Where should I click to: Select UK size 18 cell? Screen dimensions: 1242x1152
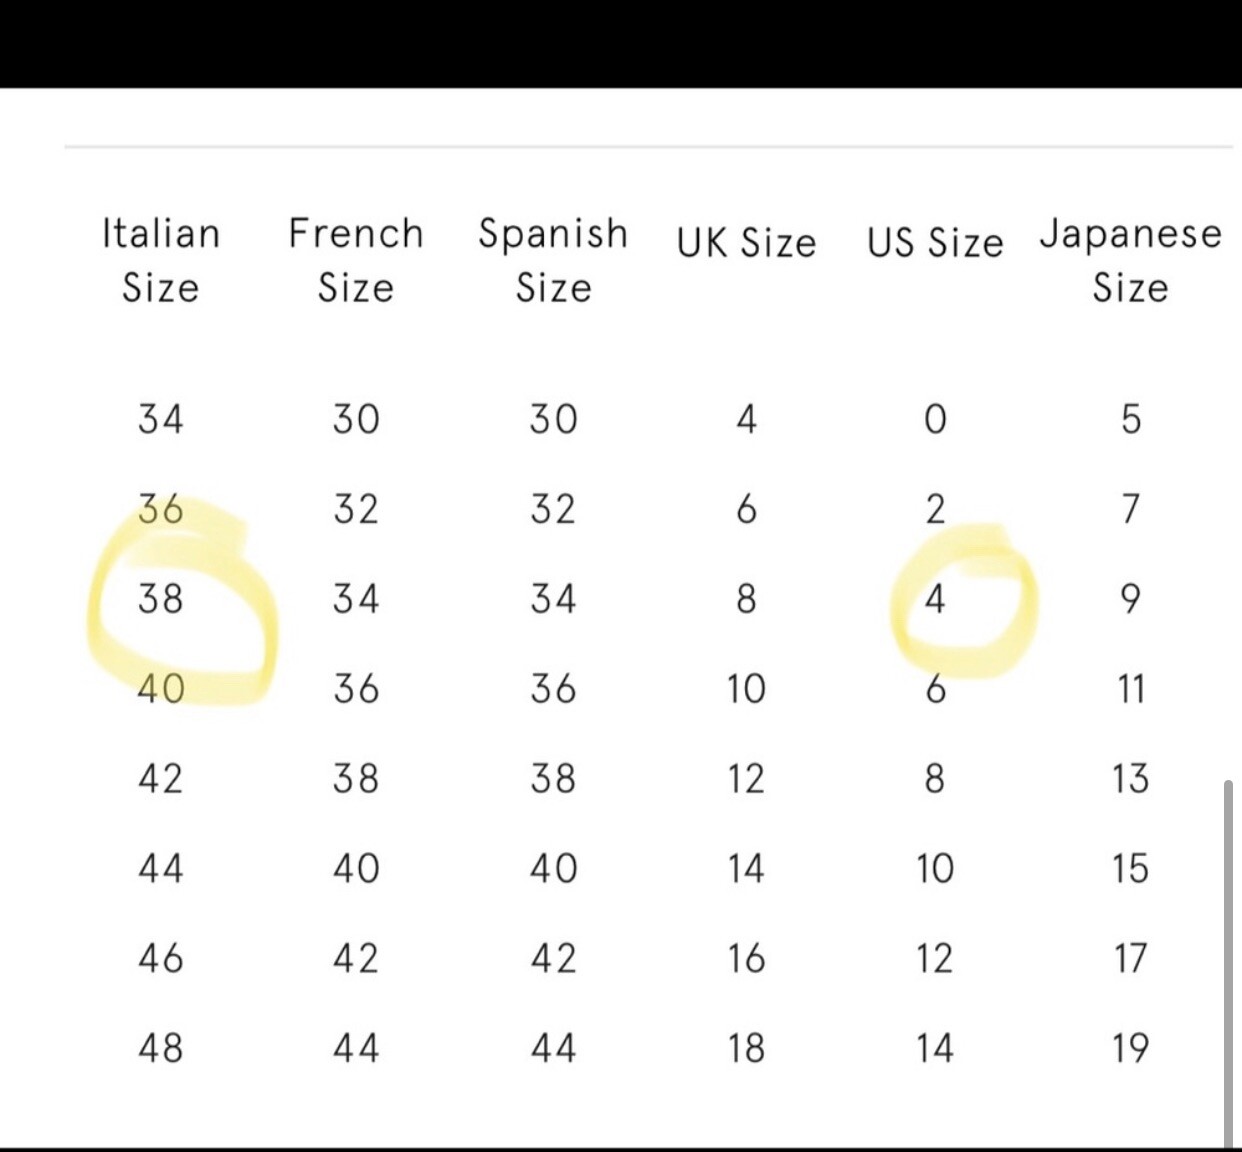[746, 1048]
